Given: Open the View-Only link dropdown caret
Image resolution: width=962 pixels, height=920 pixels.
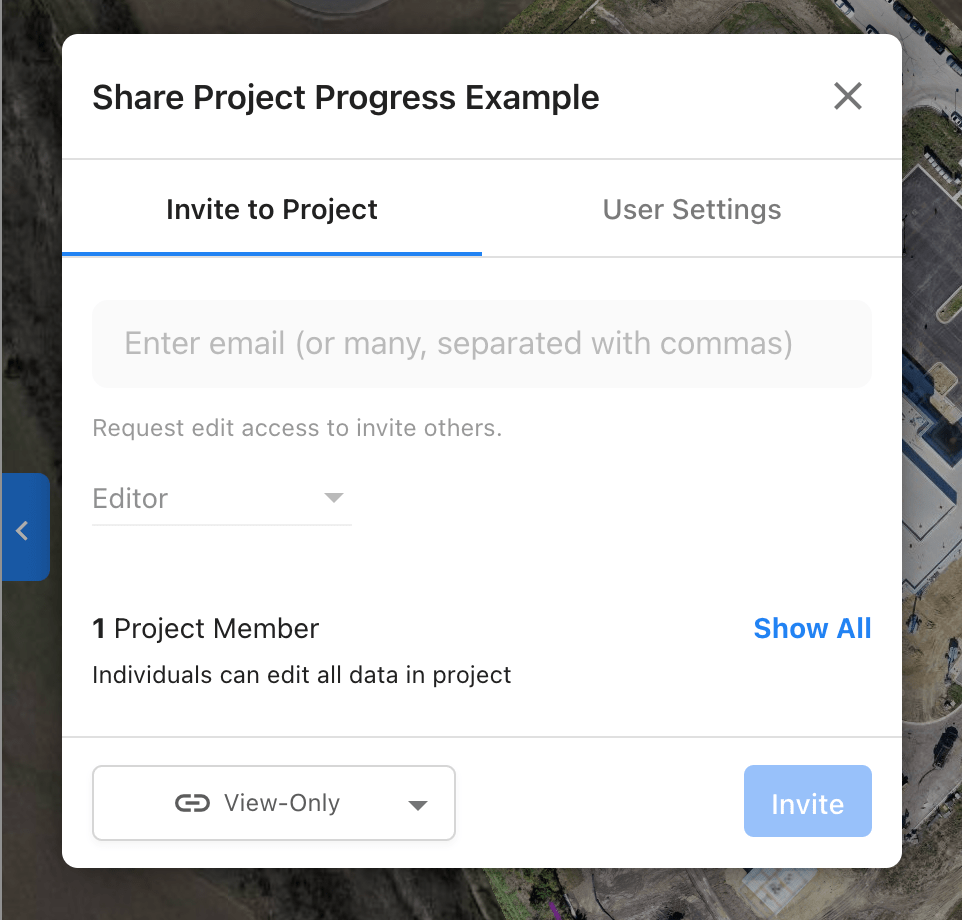Looking at the screenshot, I should [x=418, y=805].
